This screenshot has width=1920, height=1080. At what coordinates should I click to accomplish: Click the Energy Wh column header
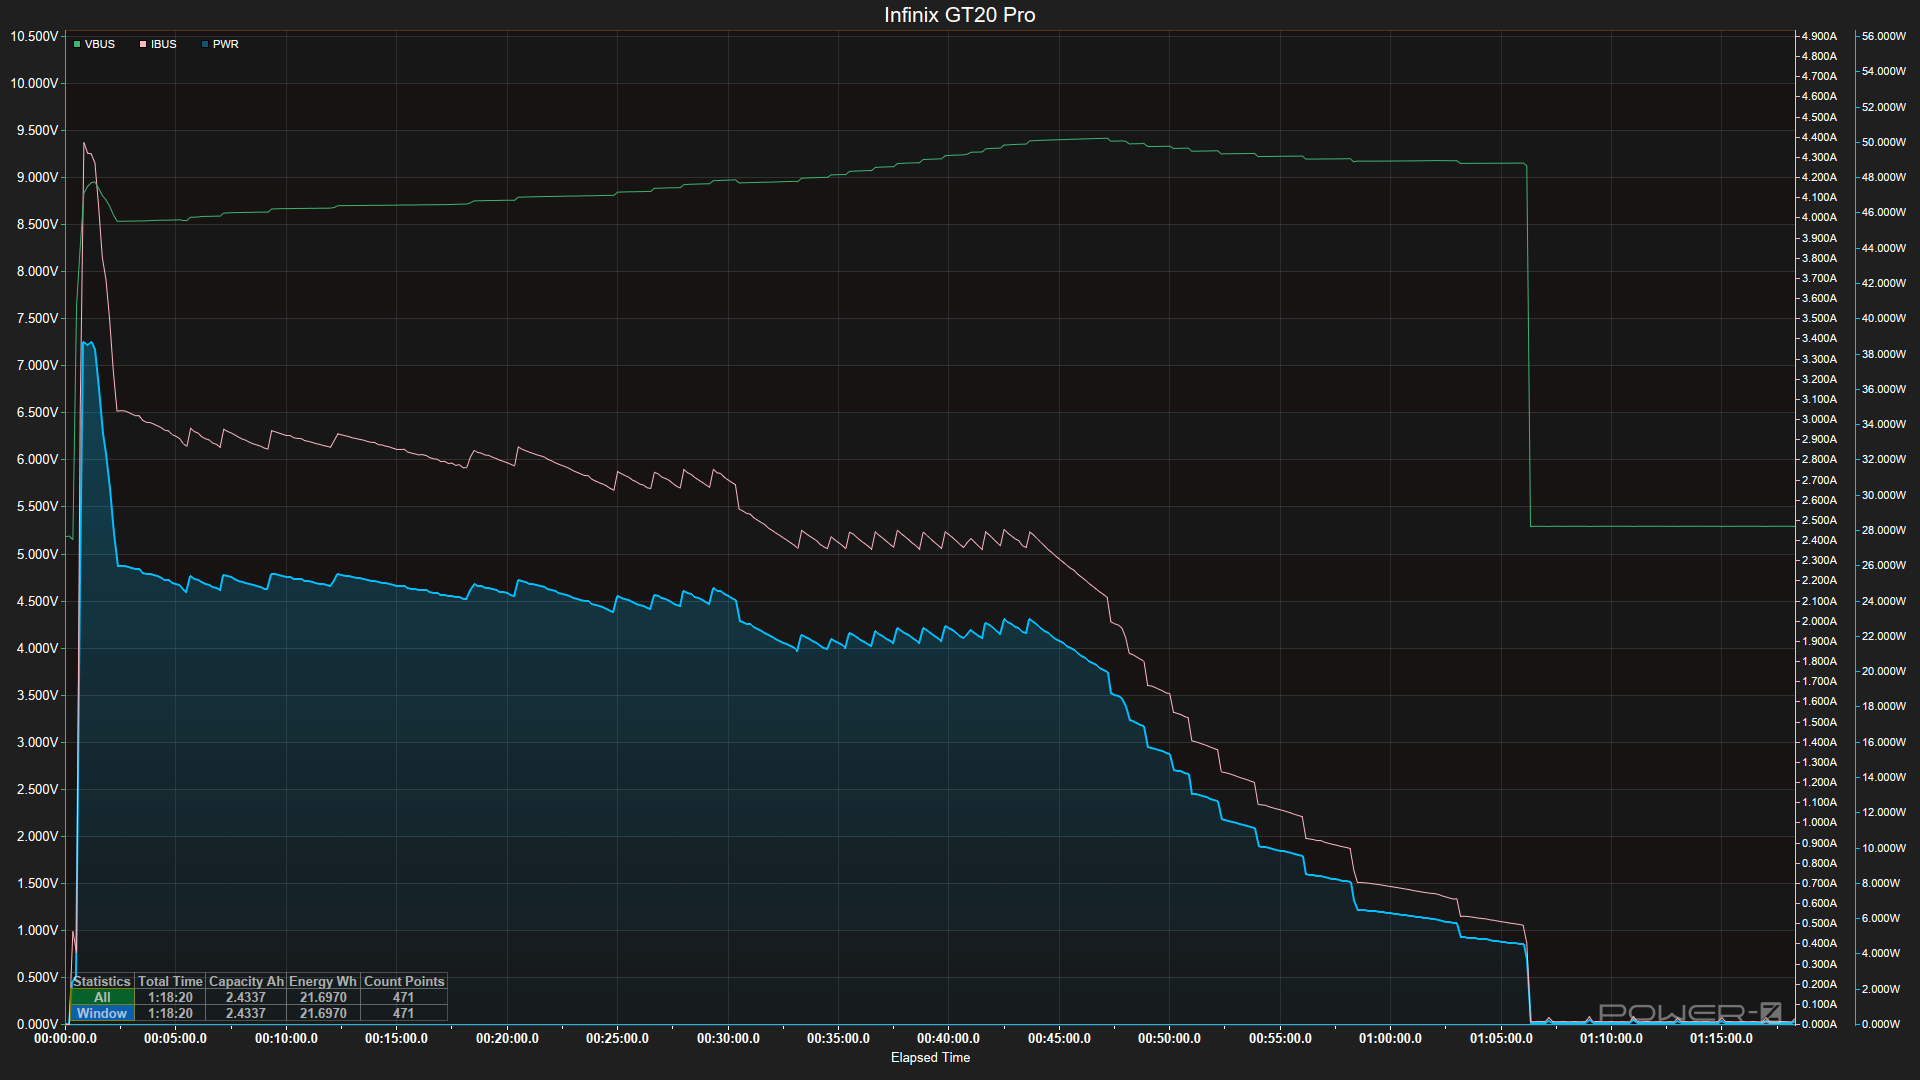tap(322, 981)
